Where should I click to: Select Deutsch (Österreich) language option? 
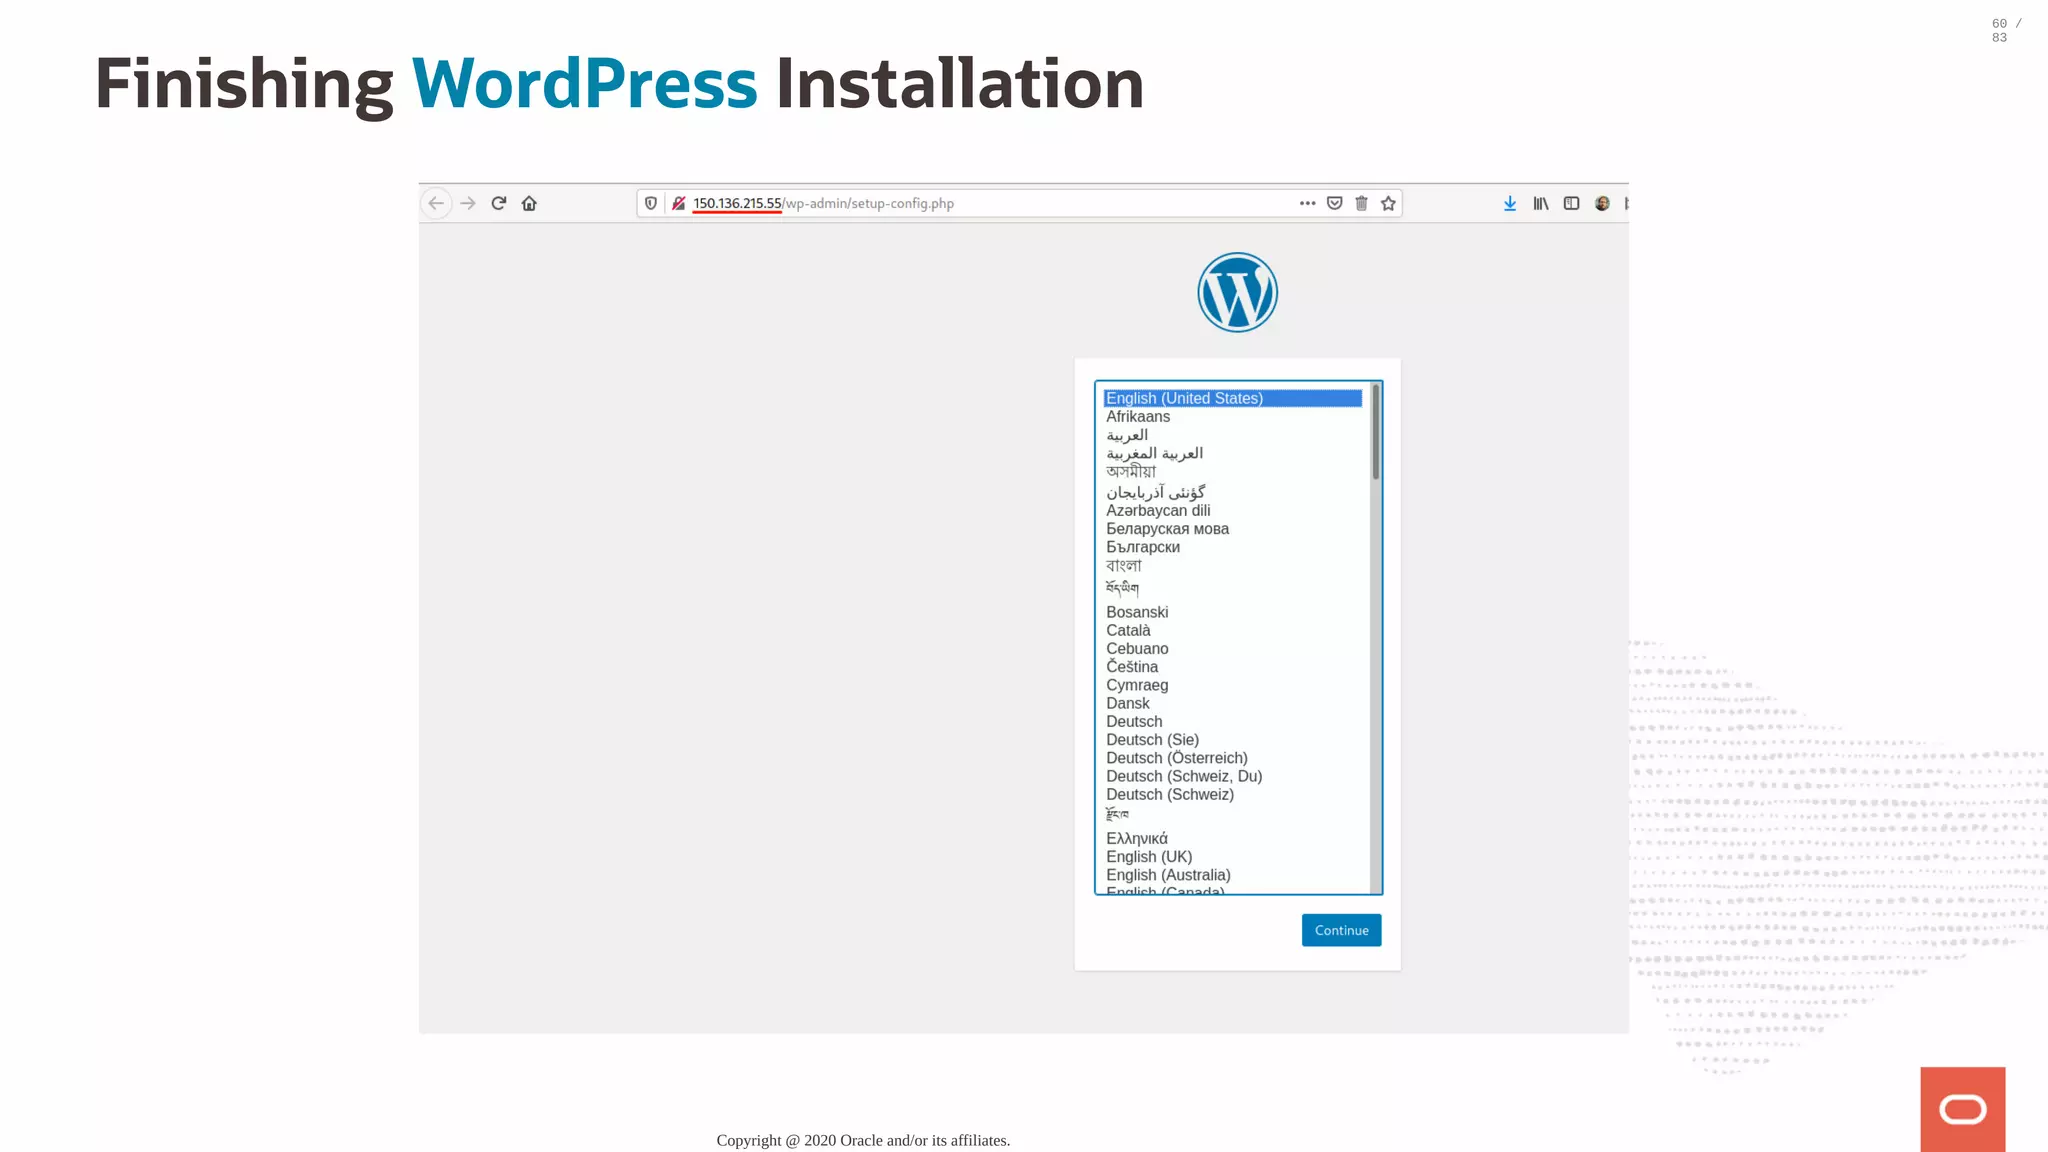[1176, 758]
